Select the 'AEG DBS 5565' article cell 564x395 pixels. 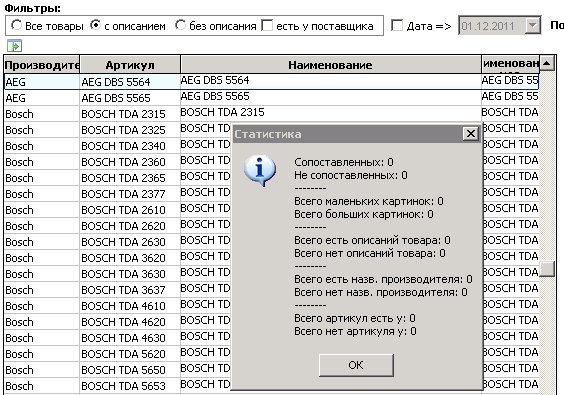point(129,98)
